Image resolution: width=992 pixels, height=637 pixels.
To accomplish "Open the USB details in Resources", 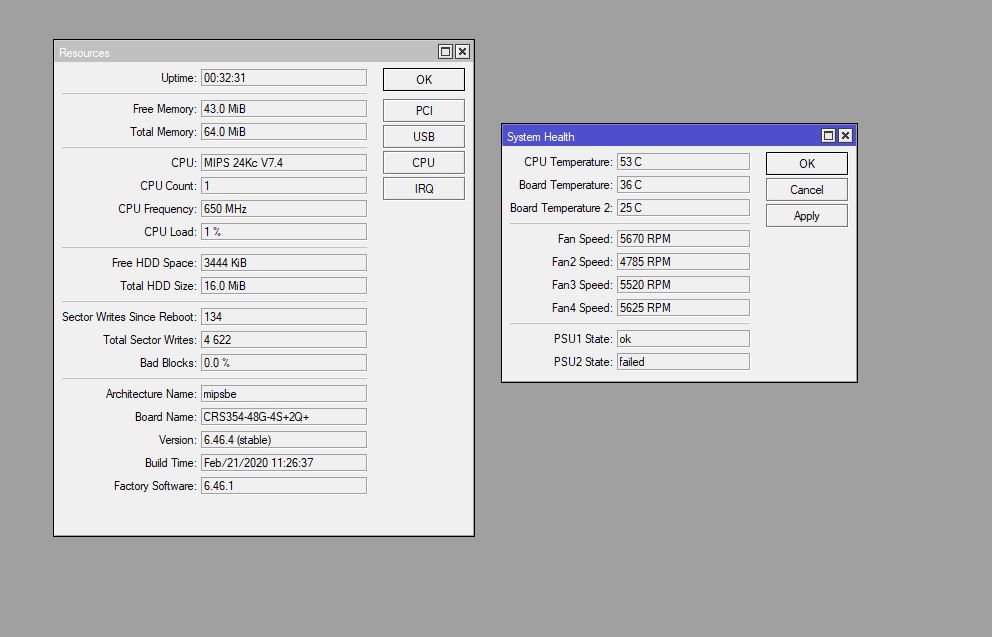I will [x=423, y=137].
